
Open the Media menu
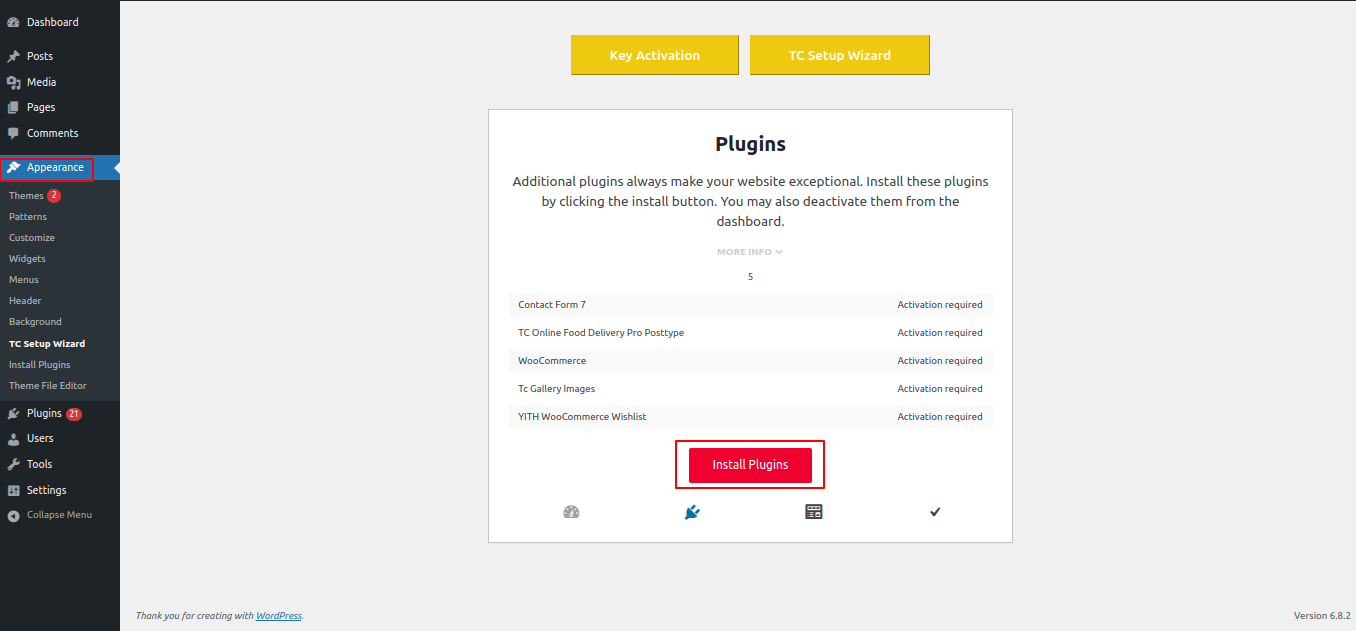pos(60,82)
